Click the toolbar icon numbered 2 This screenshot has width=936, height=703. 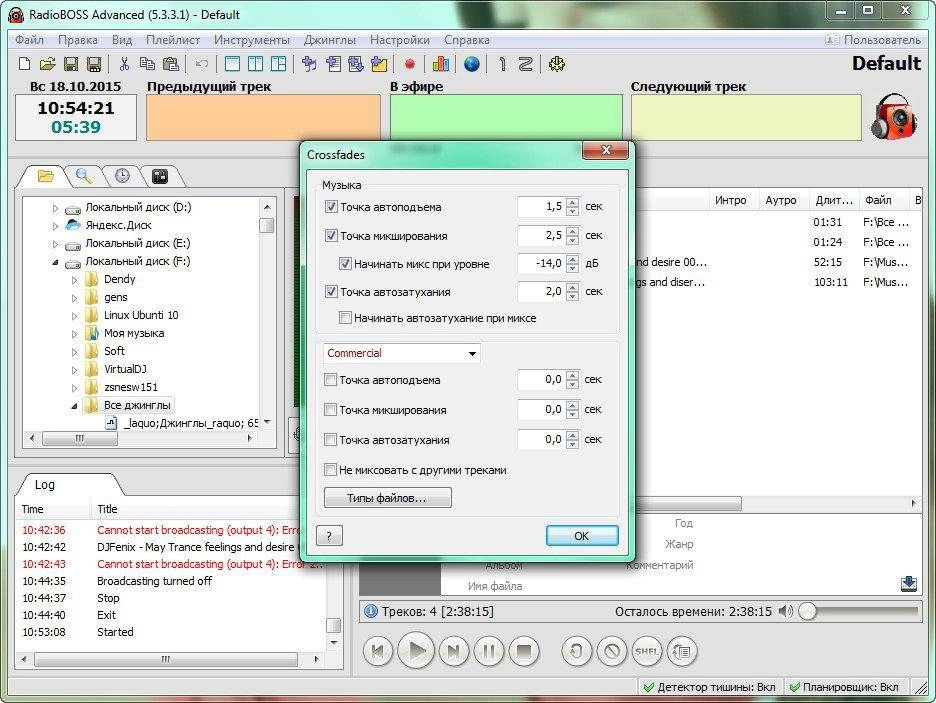click(x=525, y=64)
